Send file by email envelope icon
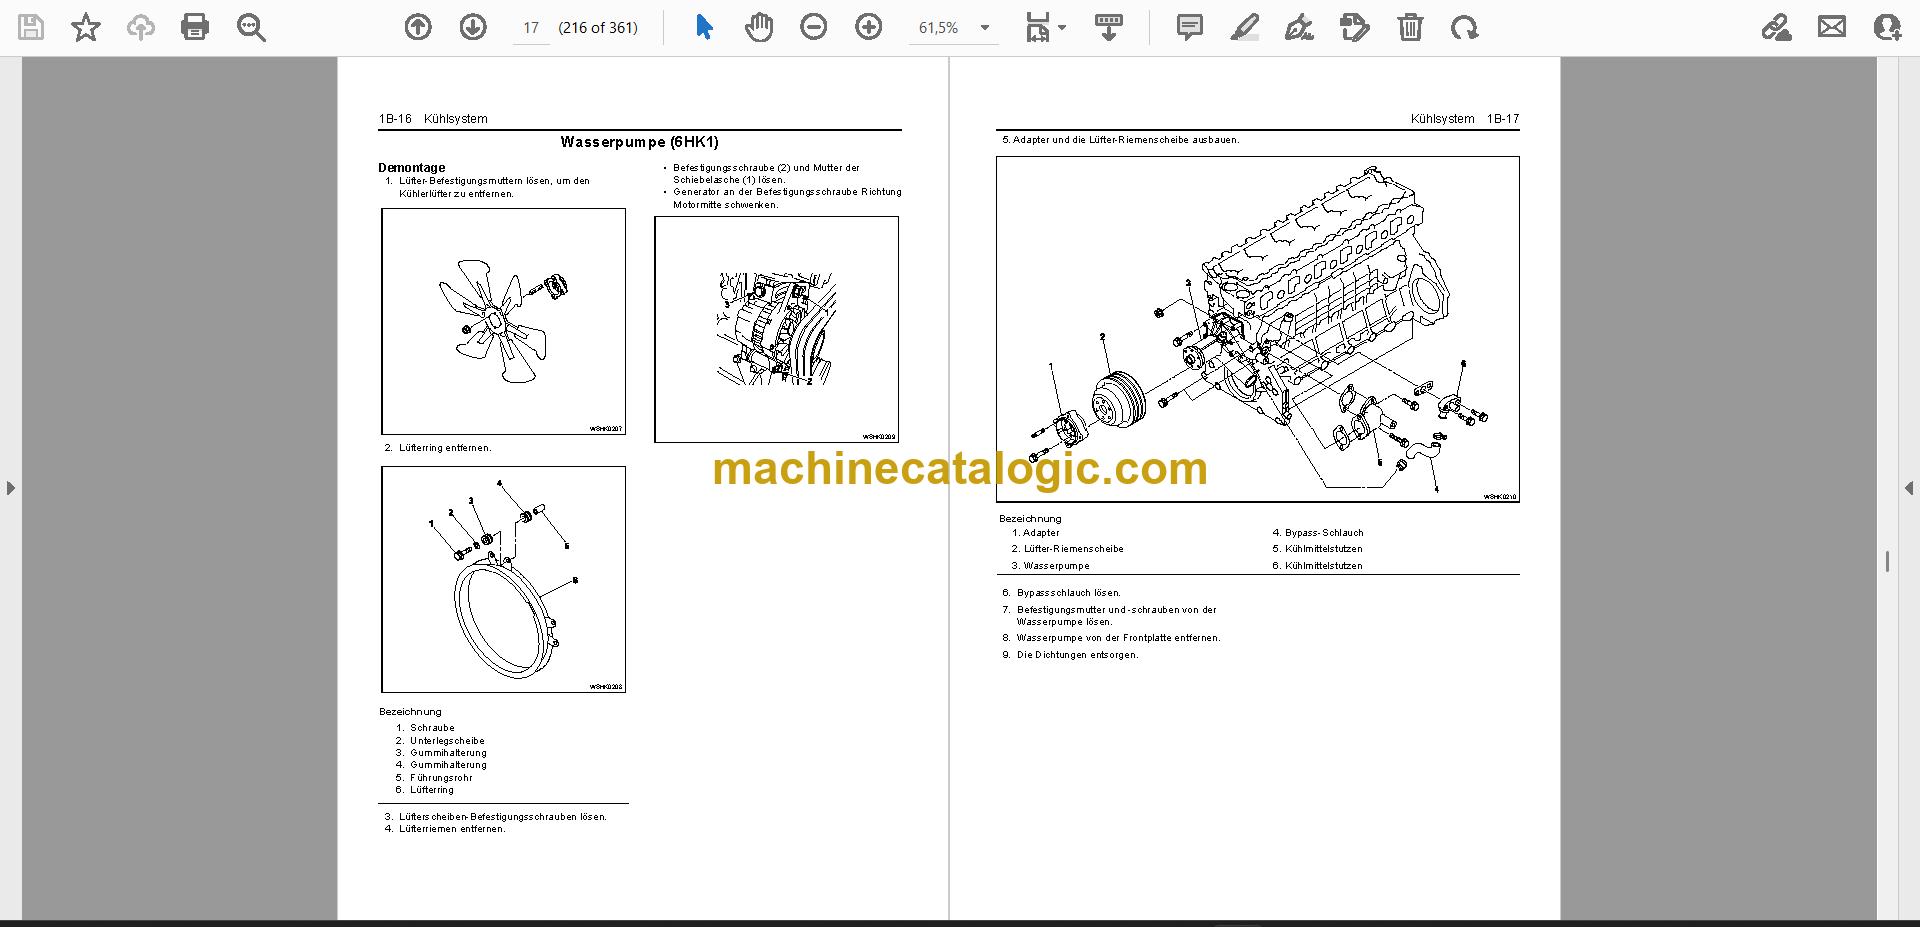Image resolution: width=1920 pixels, height=927 pixels. pyautogui.click(x=1832, y=27)
